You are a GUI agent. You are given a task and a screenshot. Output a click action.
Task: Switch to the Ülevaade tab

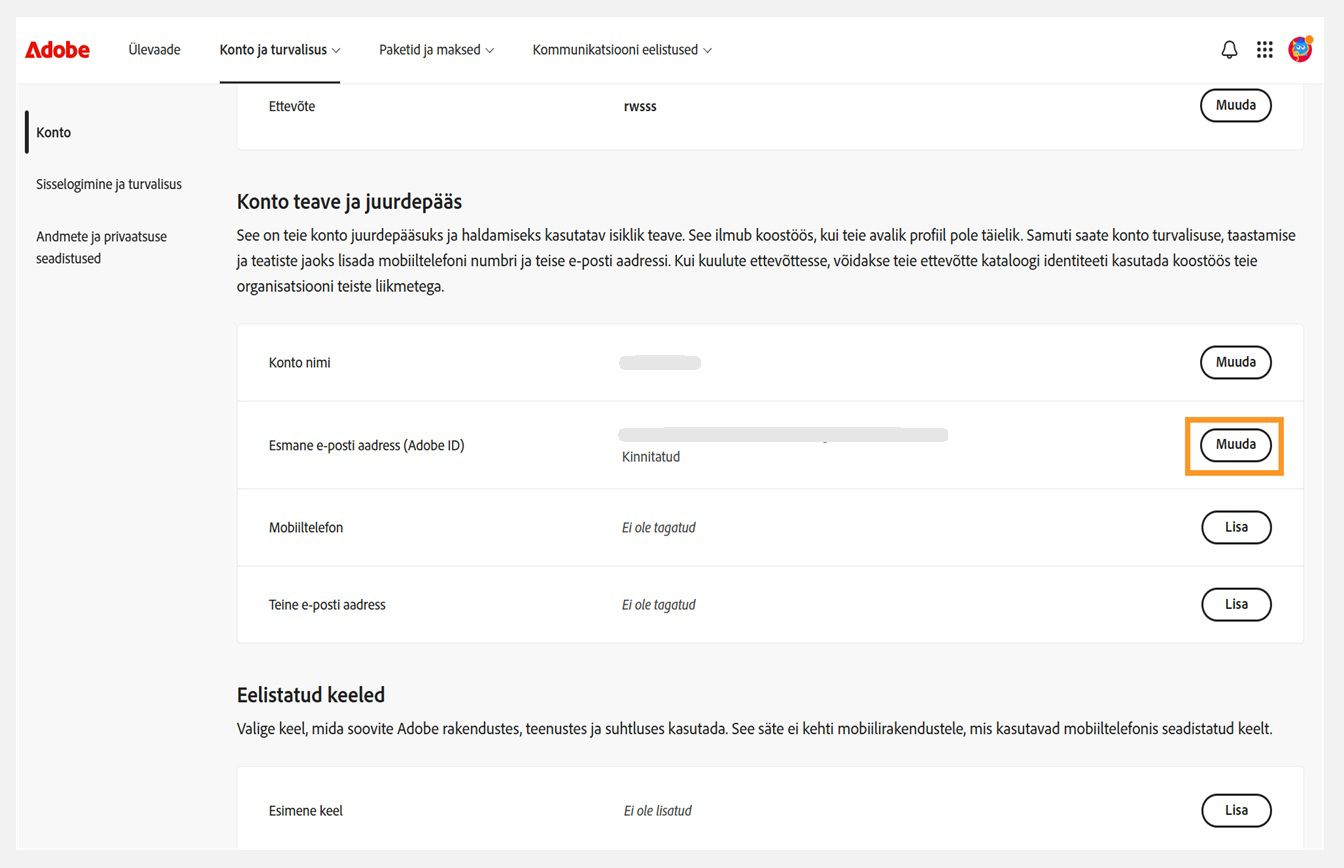tap(154, 49)
